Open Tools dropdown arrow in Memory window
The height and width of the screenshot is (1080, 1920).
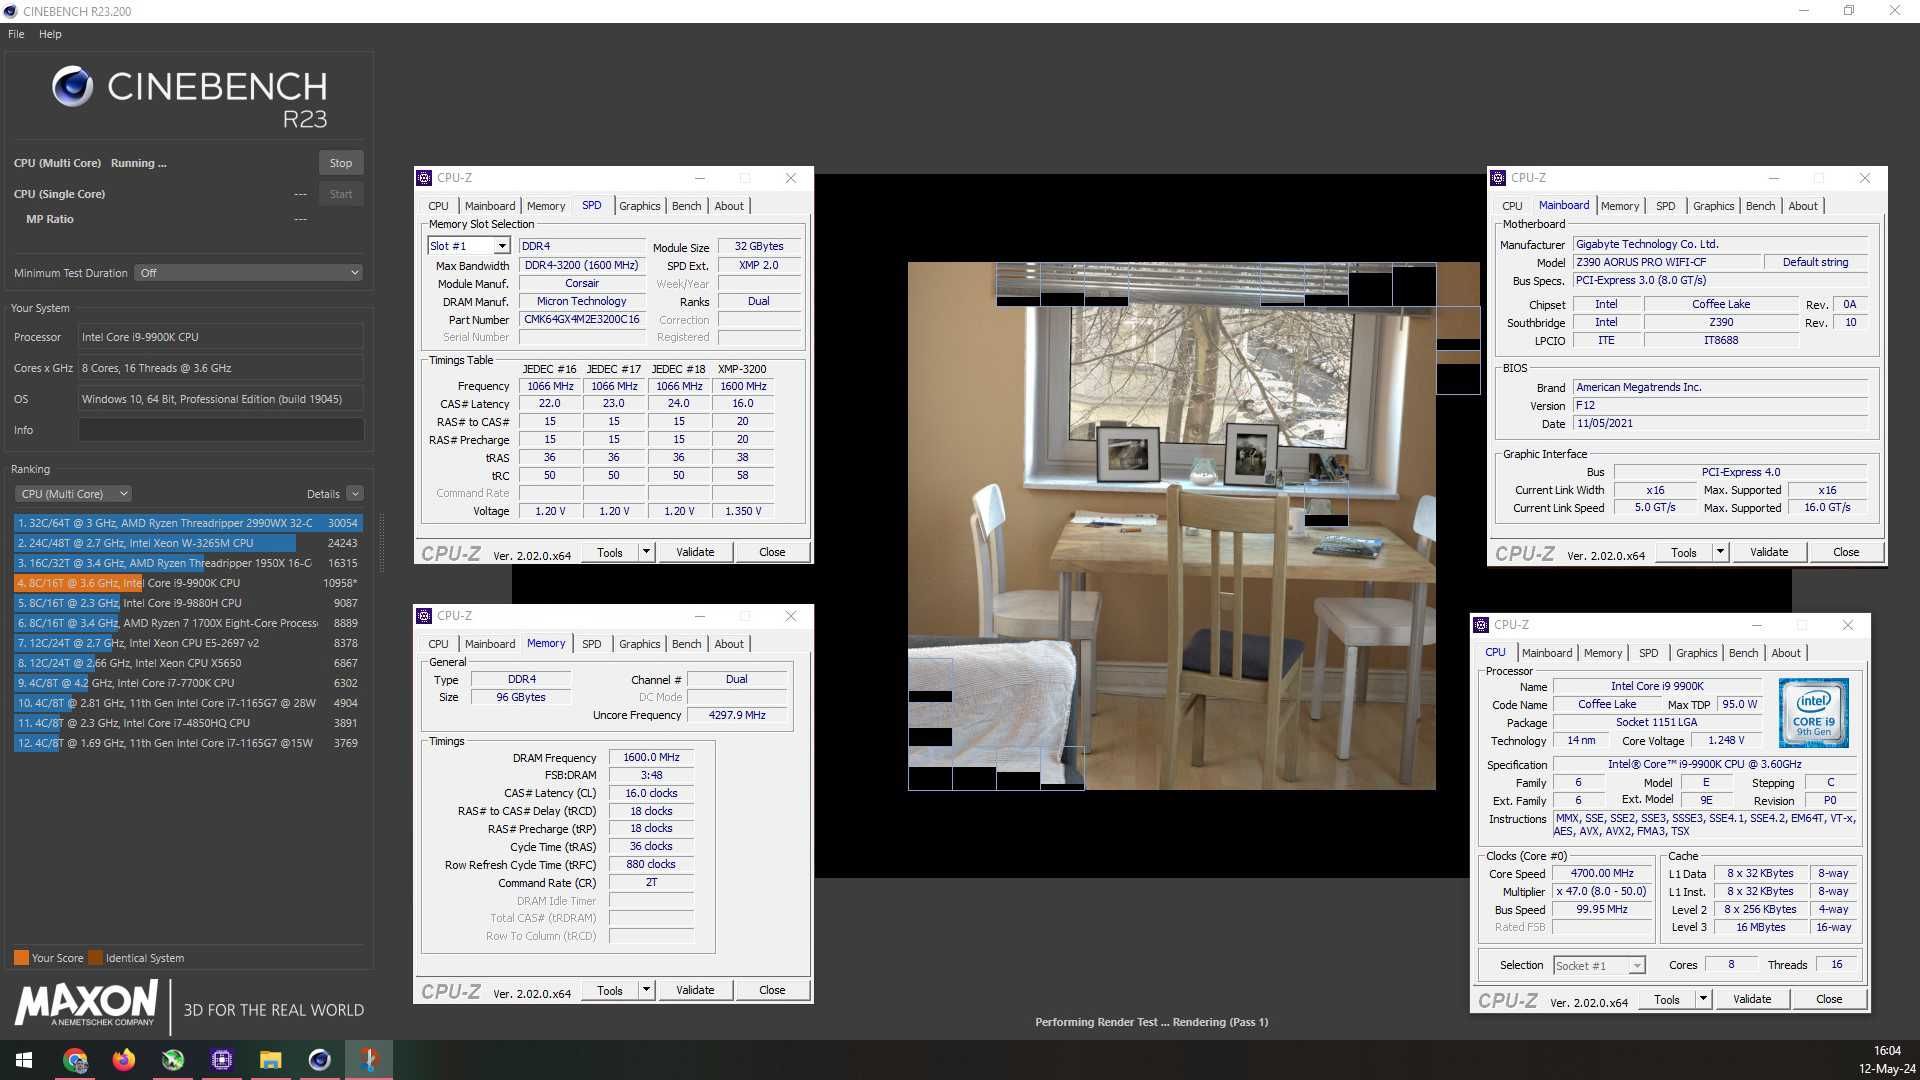tap(646, 990)
